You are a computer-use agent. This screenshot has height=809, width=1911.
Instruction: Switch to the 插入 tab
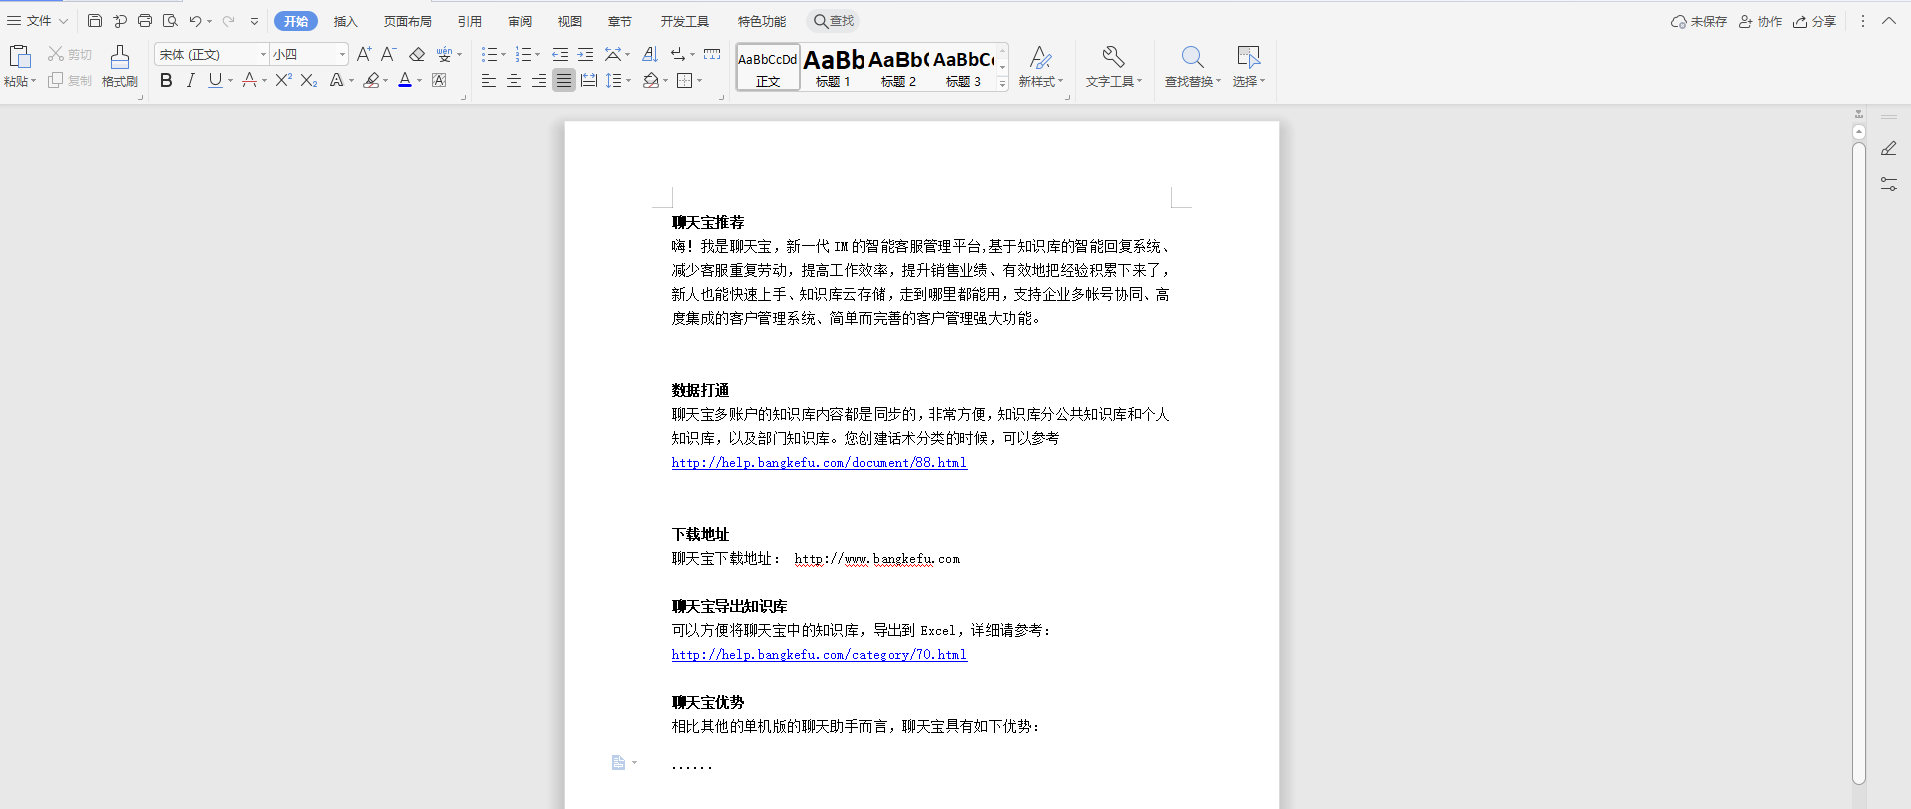[x=345, y=21]
